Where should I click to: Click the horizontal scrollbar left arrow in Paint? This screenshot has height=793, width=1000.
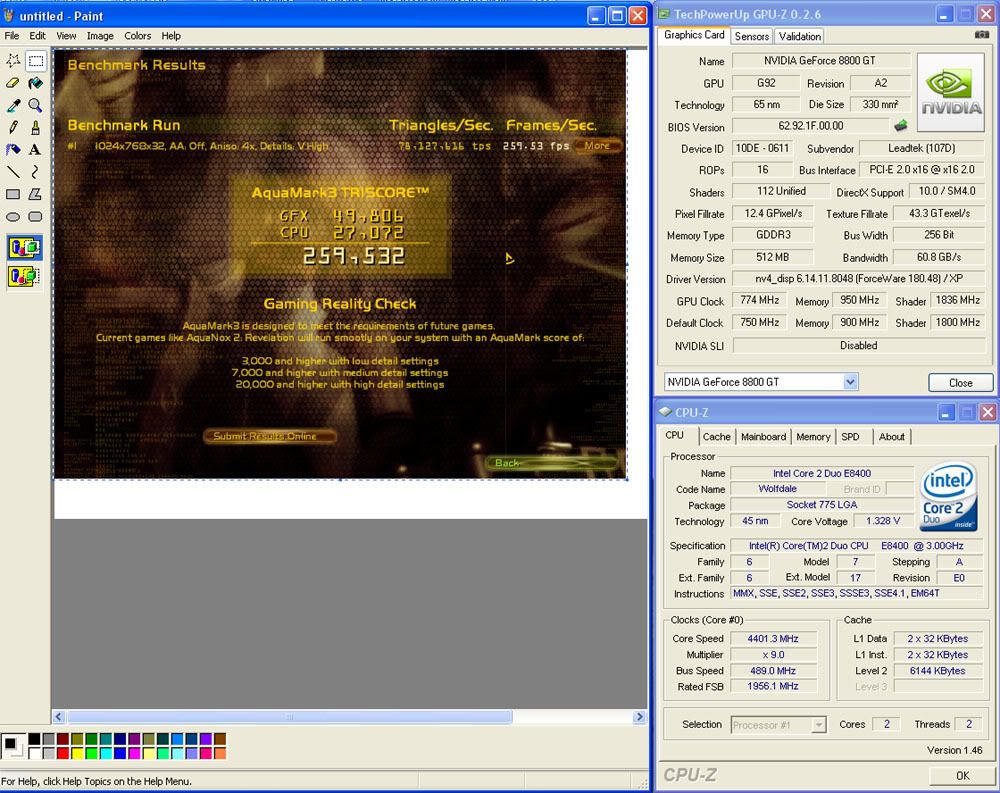[x=59, y=717]
